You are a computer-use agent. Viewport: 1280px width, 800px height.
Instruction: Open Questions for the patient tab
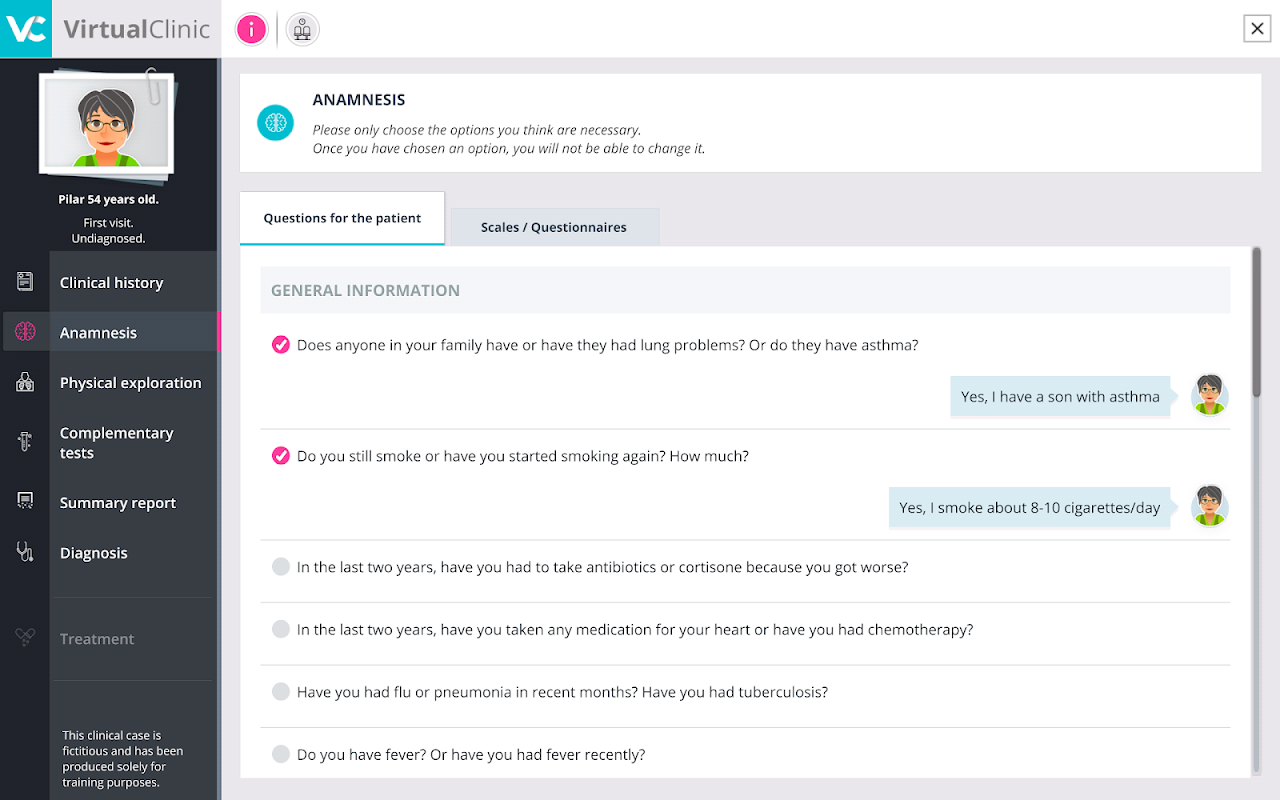click(342, 218)
